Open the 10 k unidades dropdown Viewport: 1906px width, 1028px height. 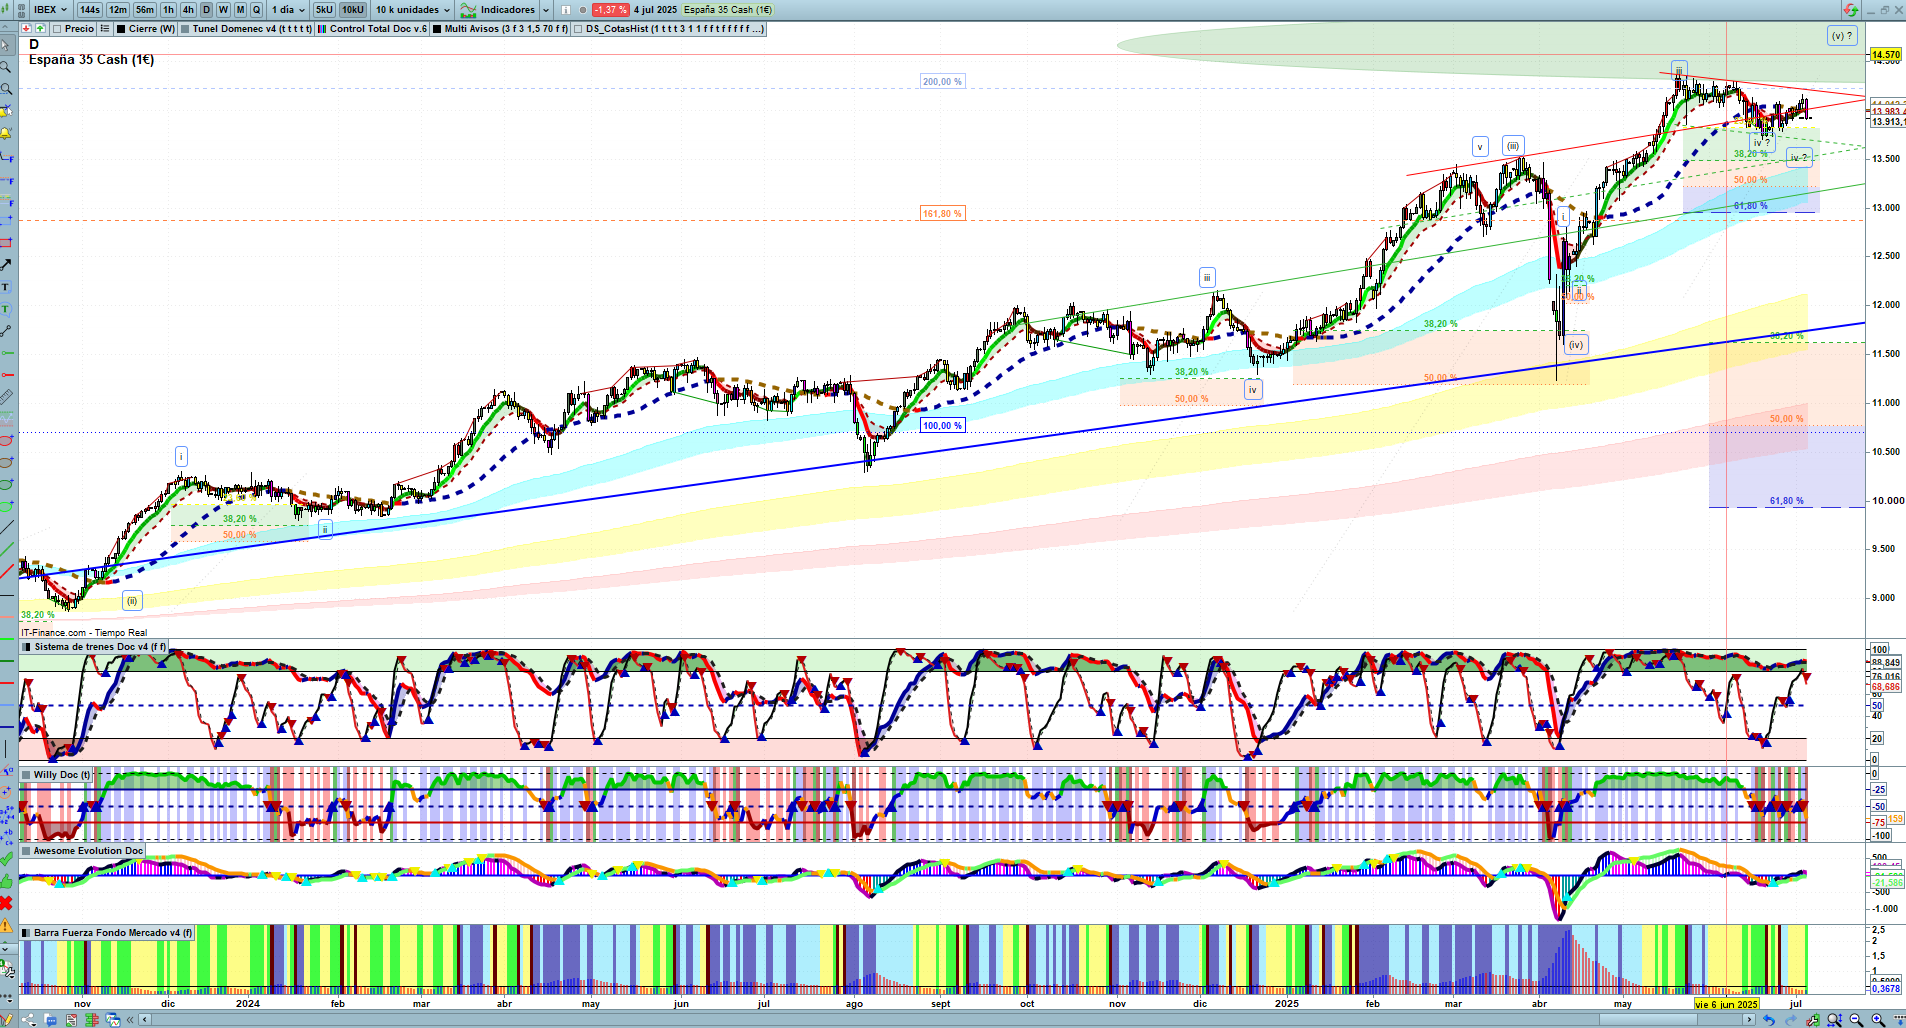(x=412, y=10)
